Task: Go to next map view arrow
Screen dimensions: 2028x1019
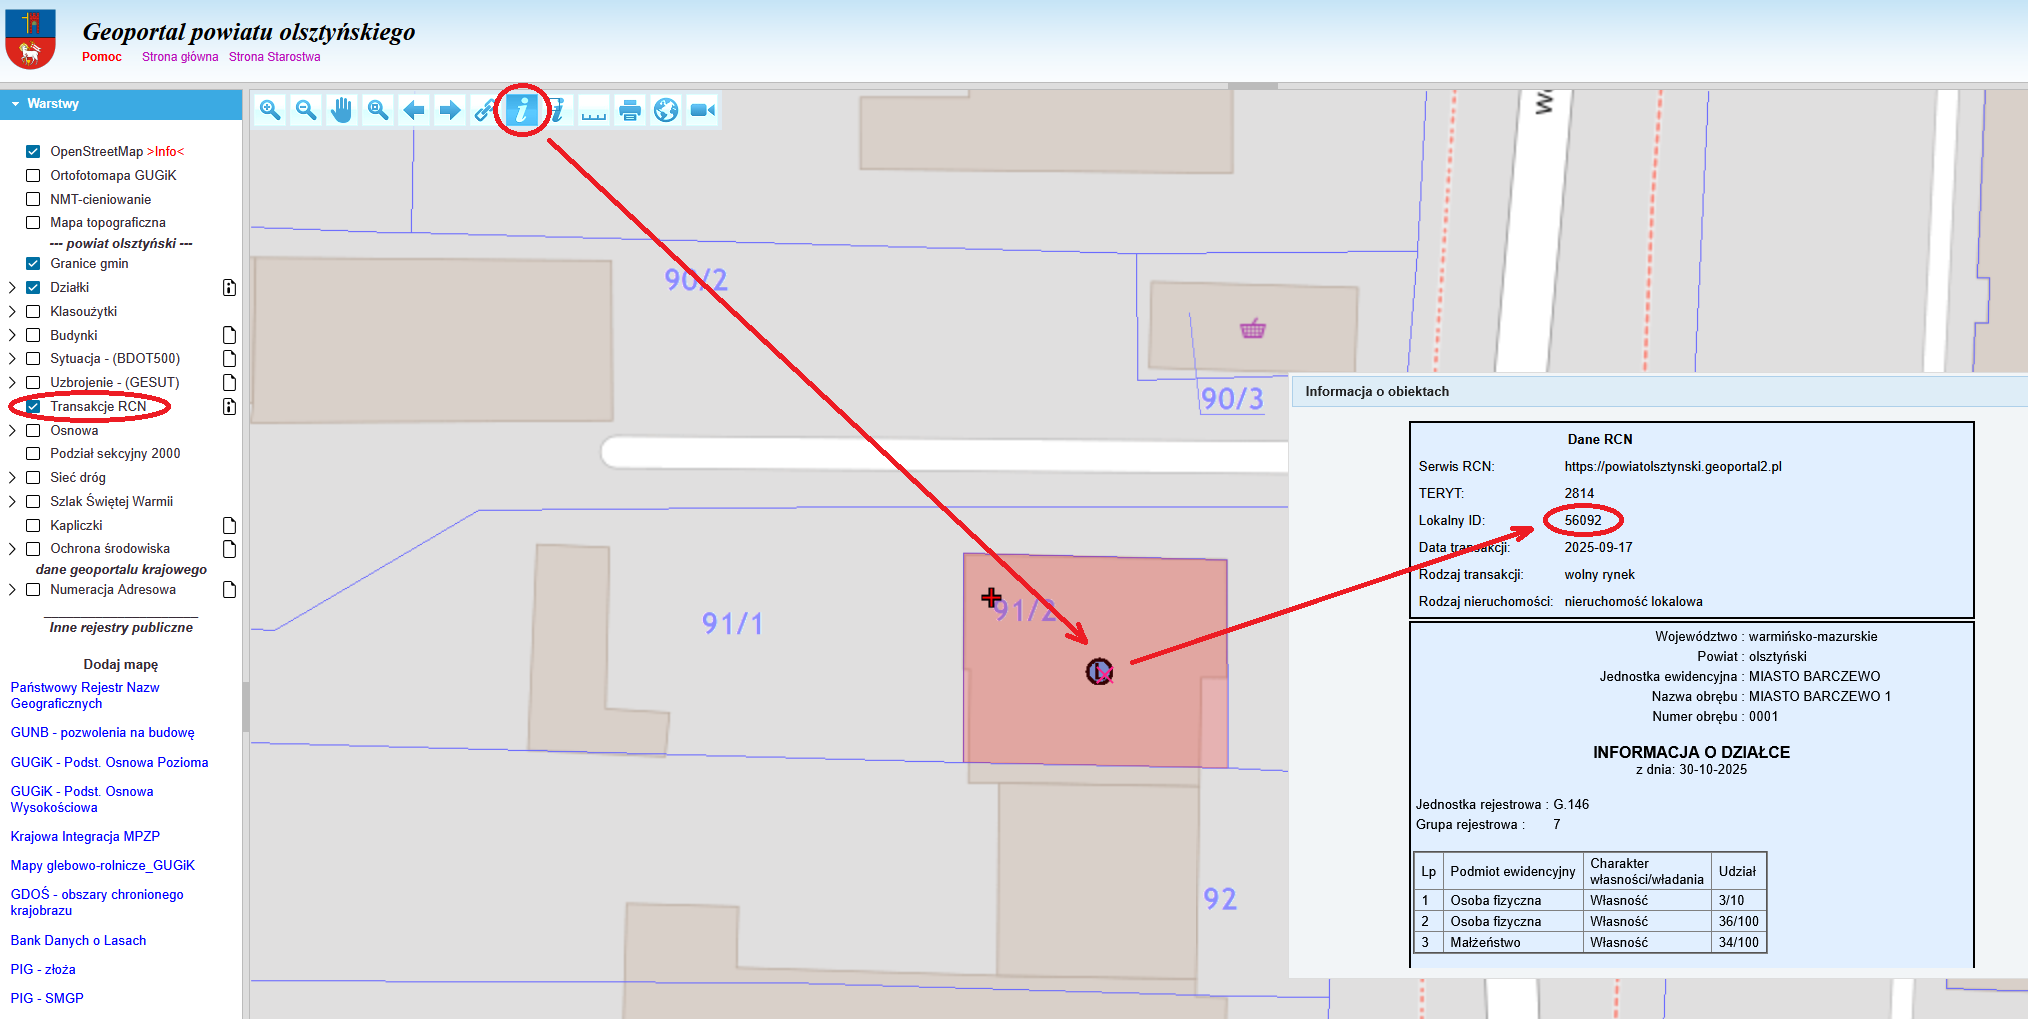Action: point(450,110)
